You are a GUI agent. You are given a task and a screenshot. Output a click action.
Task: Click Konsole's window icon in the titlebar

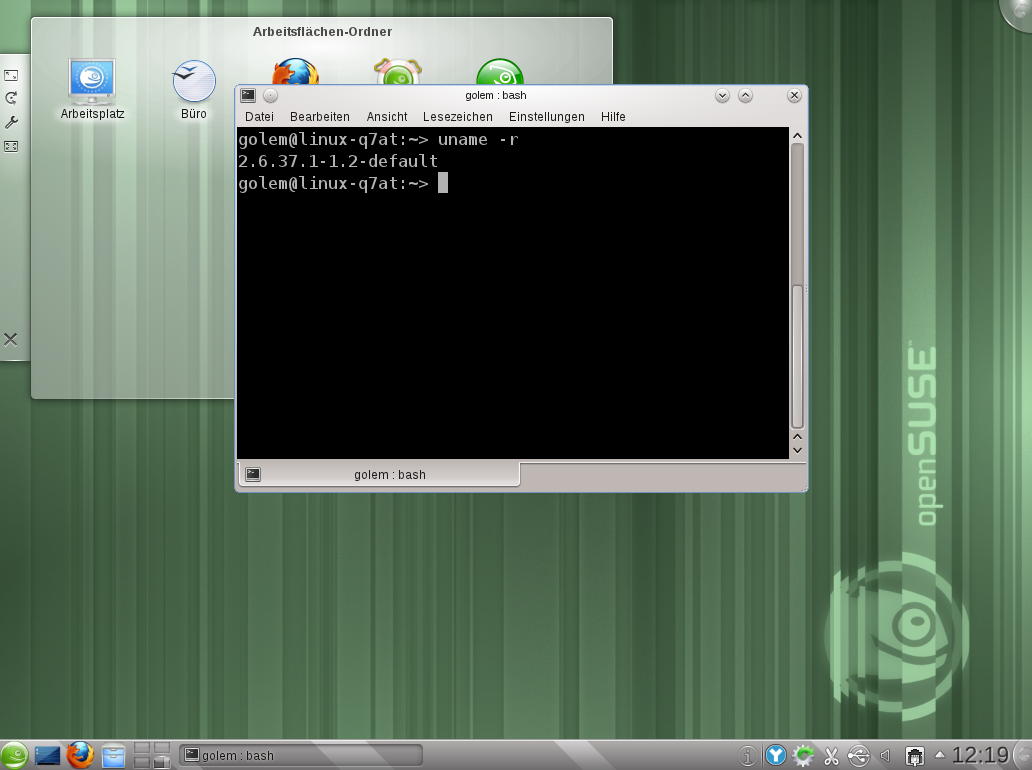pos(246,95)
